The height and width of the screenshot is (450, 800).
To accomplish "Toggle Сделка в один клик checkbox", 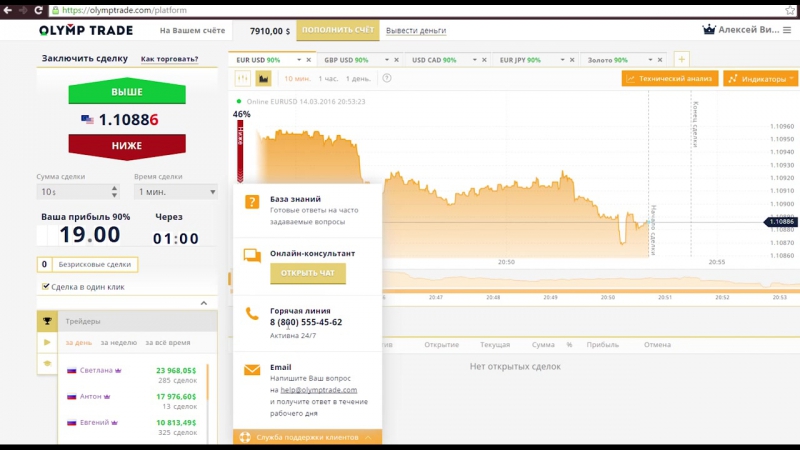I will (45, 286).
